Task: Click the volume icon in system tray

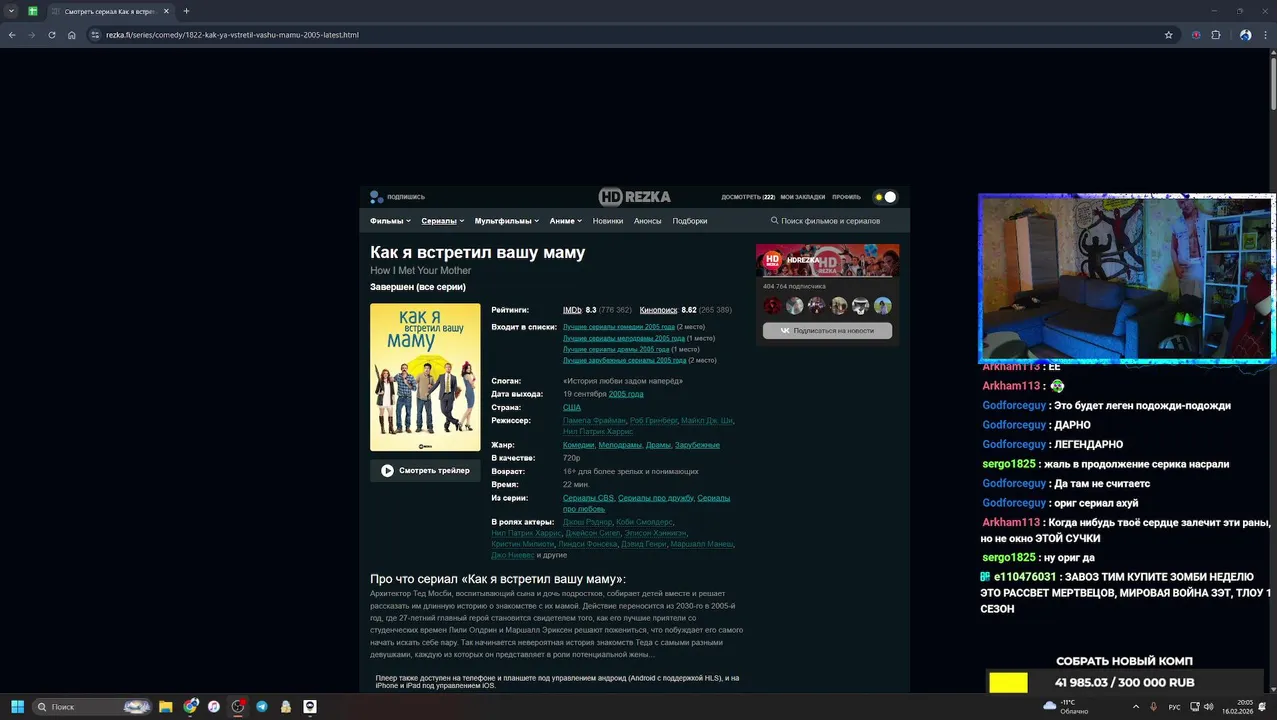Action: pos(1209,707)
